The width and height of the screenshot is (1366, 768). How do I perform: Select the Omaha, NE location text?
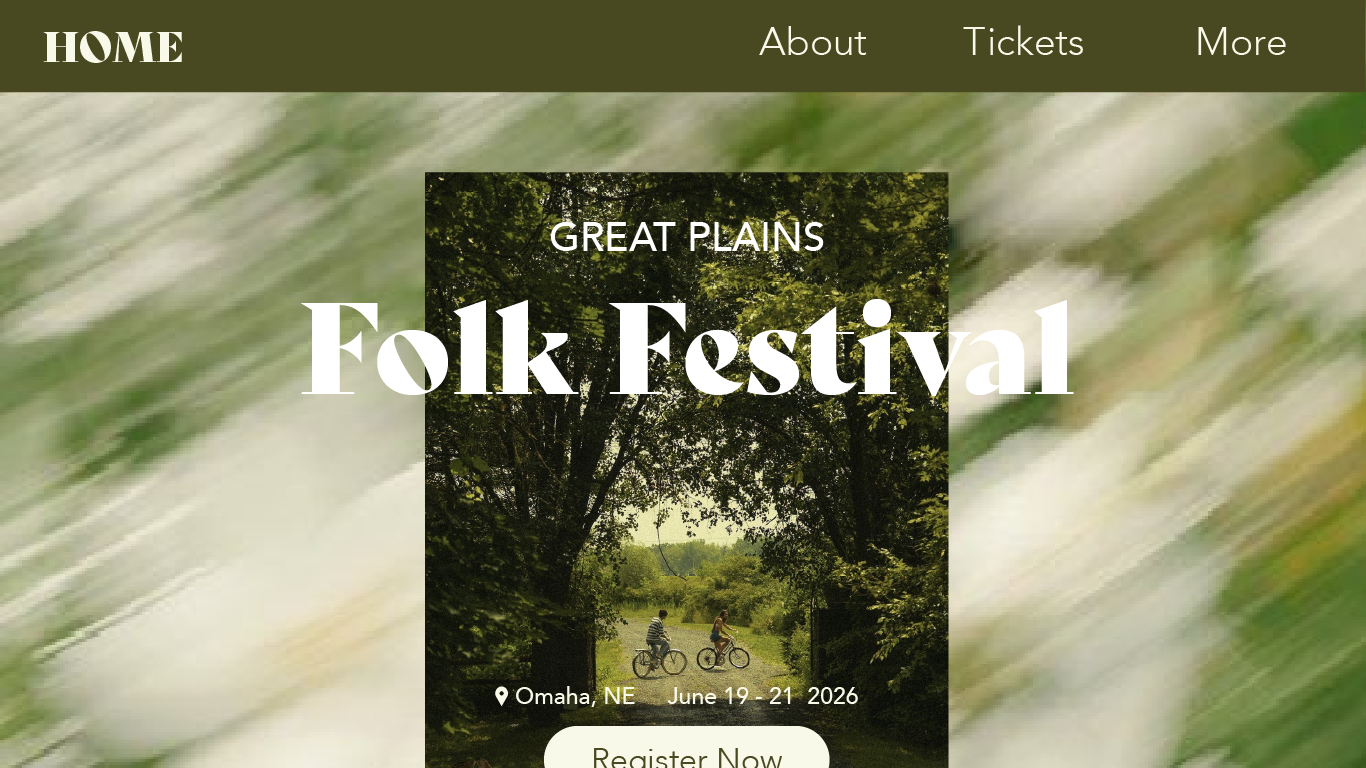575,696
